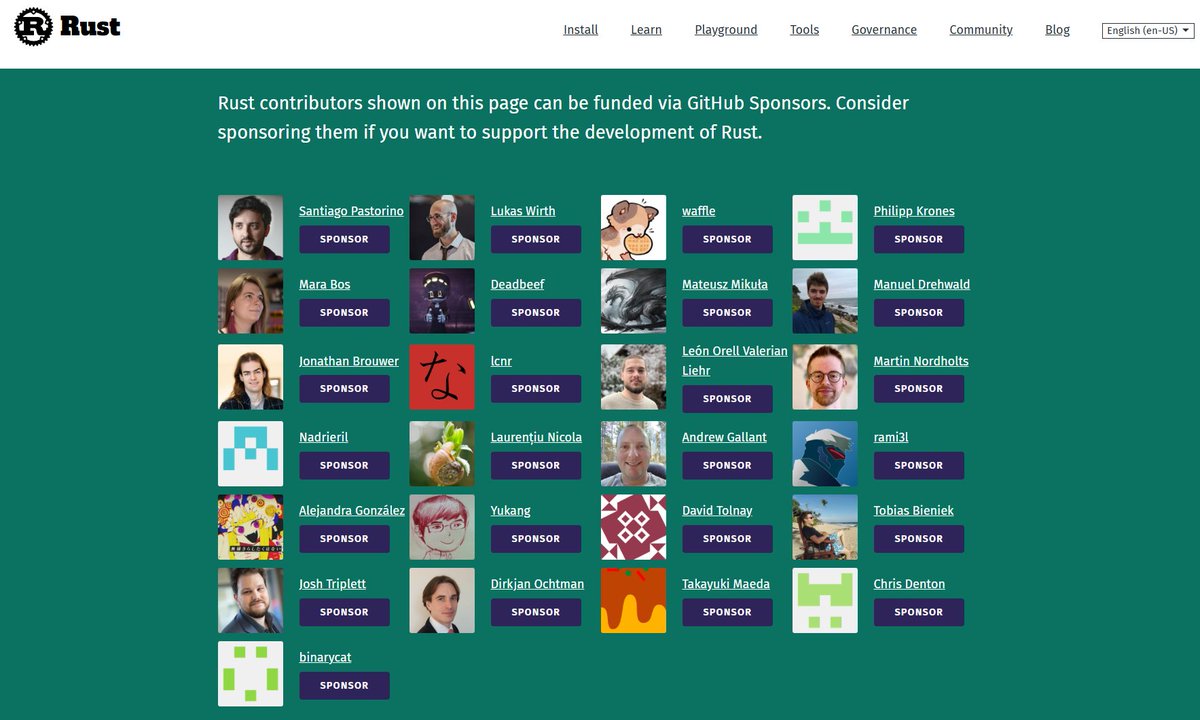This screenshot has width=1200, height=720.
Task: Click rami3l's blue avatar
Action: [825, 453]
